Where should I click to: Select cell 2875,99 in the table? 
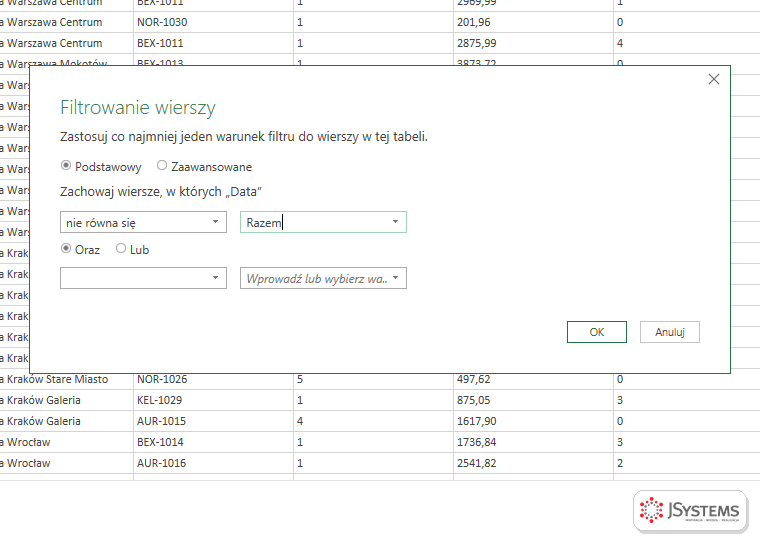(x=533, y=43)
